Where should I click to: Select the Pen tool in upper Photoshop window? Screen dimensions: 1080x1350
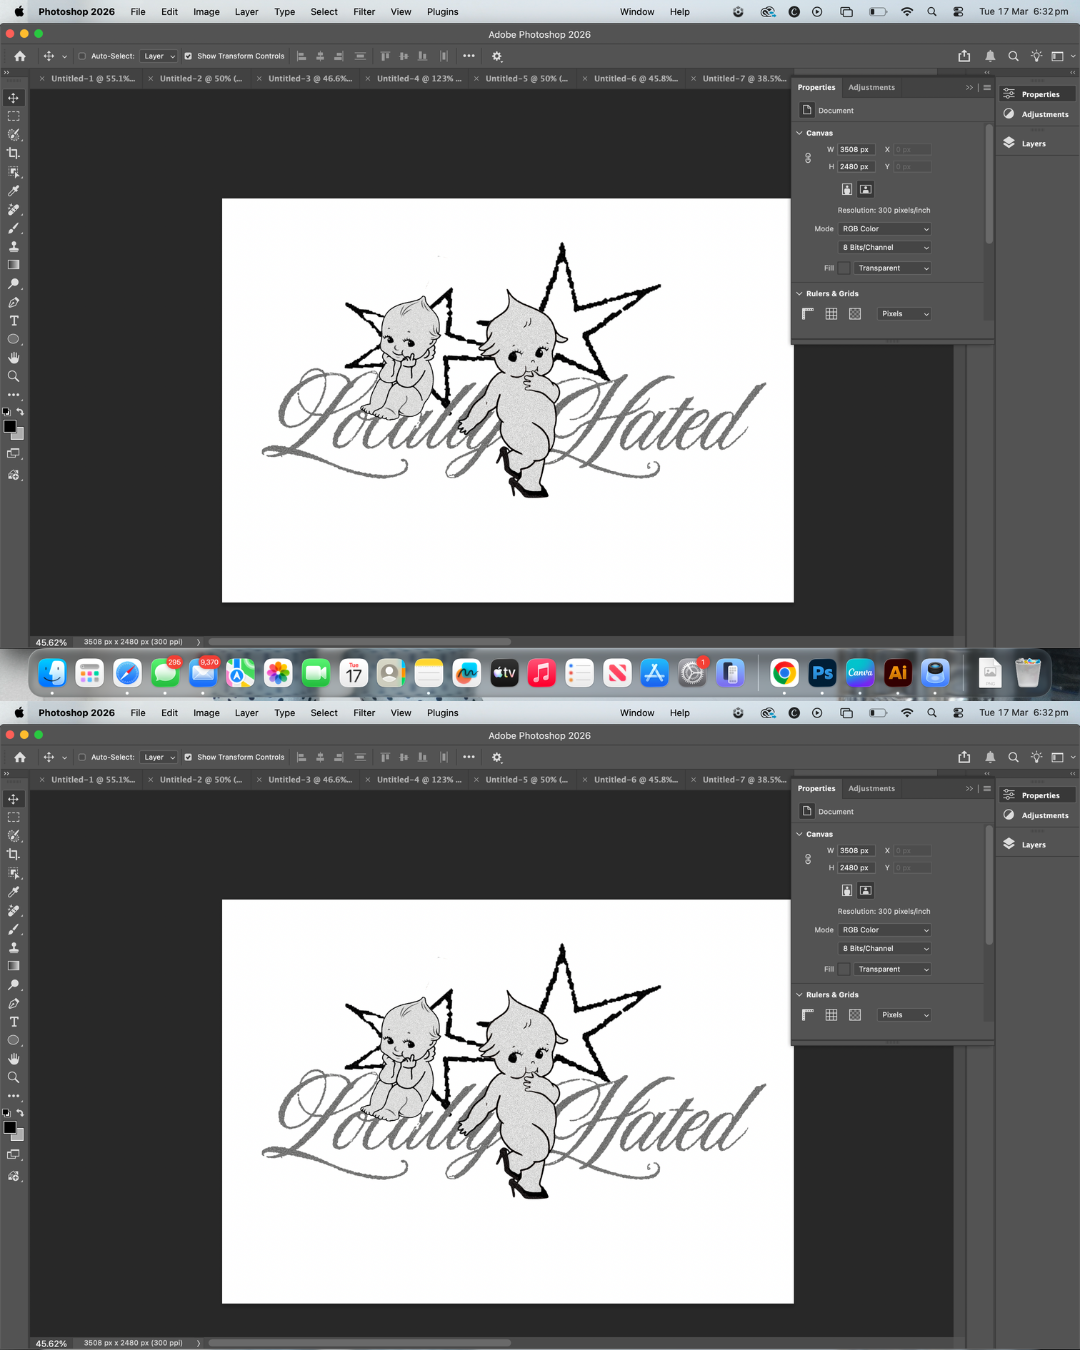click(x=13, y=302)
